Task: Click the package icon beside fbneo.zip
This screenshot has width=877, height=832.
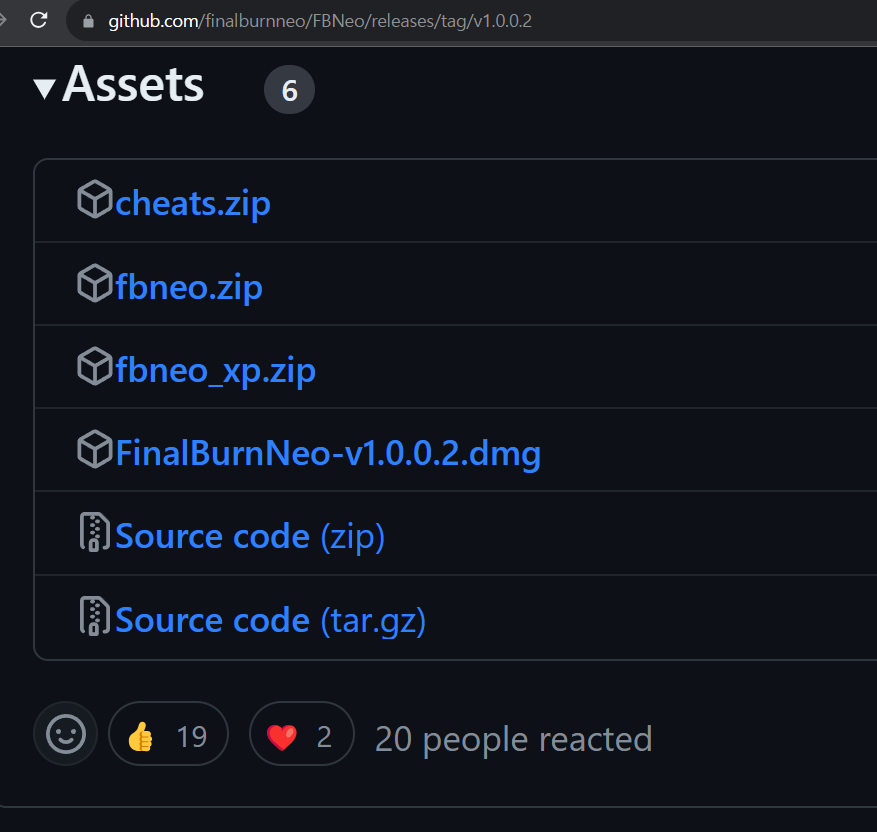Action: [x=95, y=283]
